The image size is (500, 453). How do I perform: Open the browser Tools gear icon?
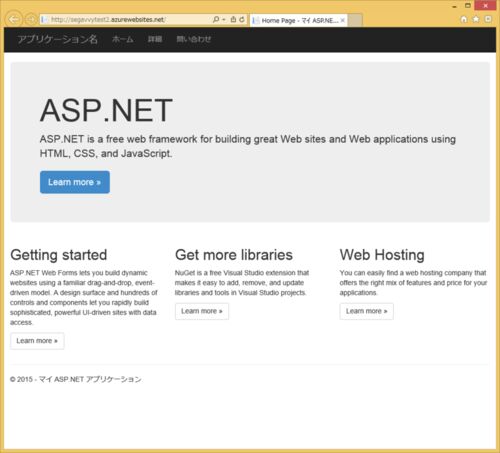click(x=488, y=19)
